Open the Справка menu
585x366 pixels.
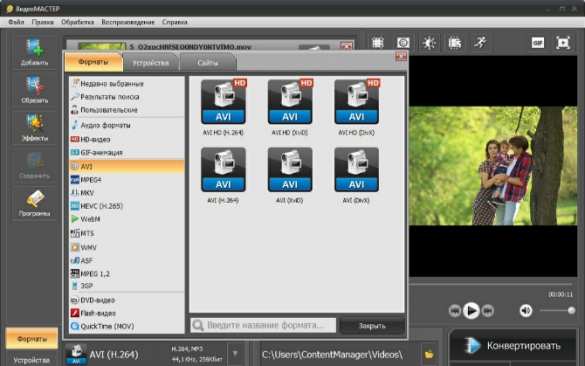pyautogui.click(x=175, y=22)
